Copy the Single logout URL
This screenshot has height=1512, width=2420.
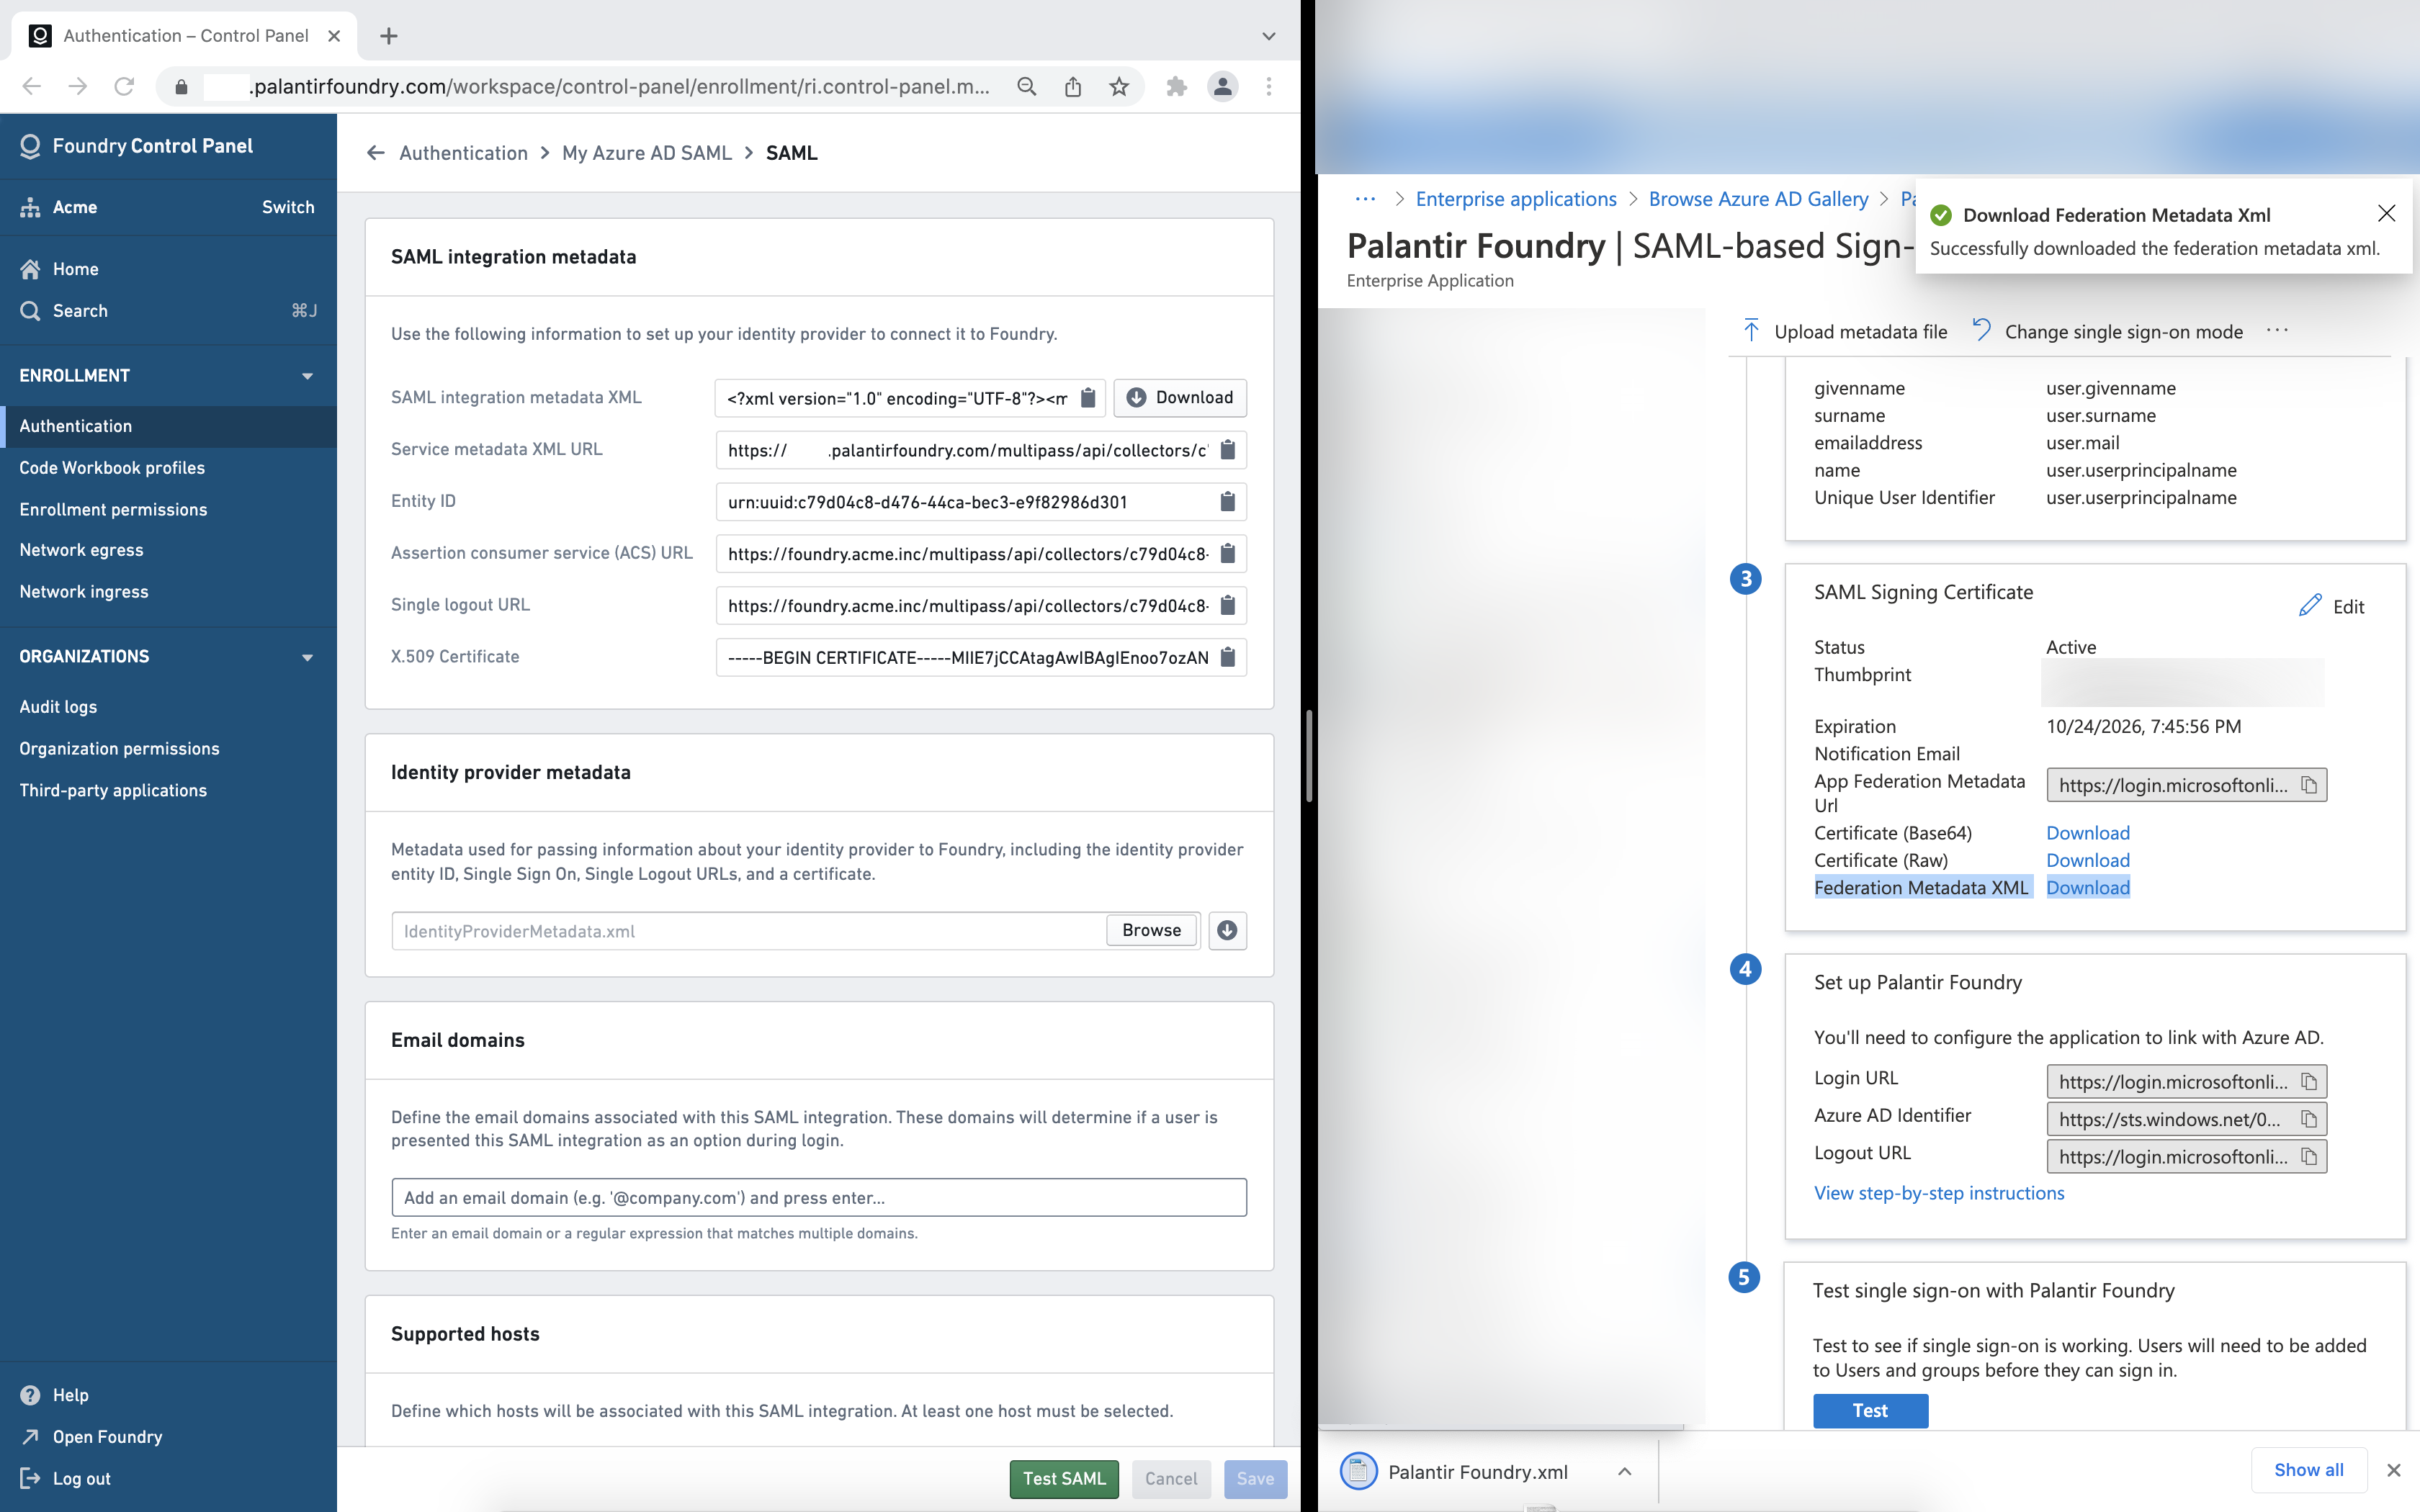point(1228,605)
